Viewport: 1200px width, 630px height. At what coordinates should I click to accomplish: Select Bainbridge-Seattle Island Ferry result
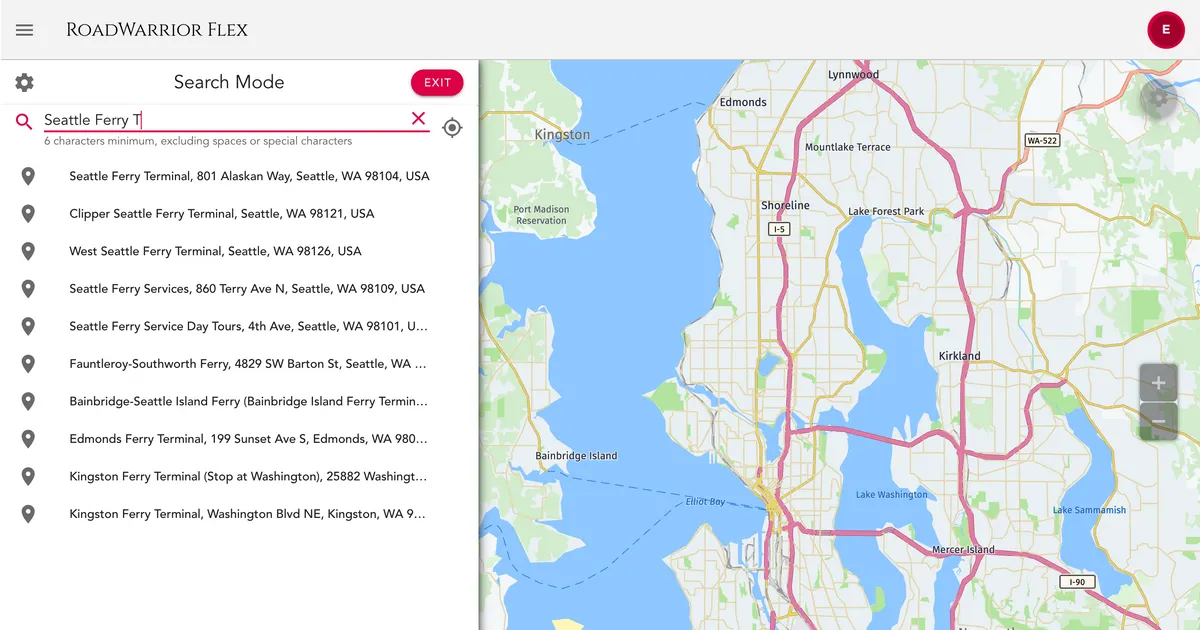tap(239, 401)
